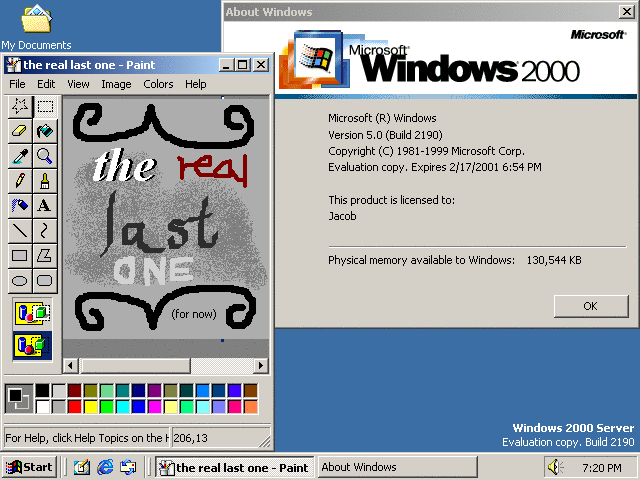
Task: Click the 'Version 5.0 (Build 2190)' text
Action: pyautogui.click(x=385, y=135)
